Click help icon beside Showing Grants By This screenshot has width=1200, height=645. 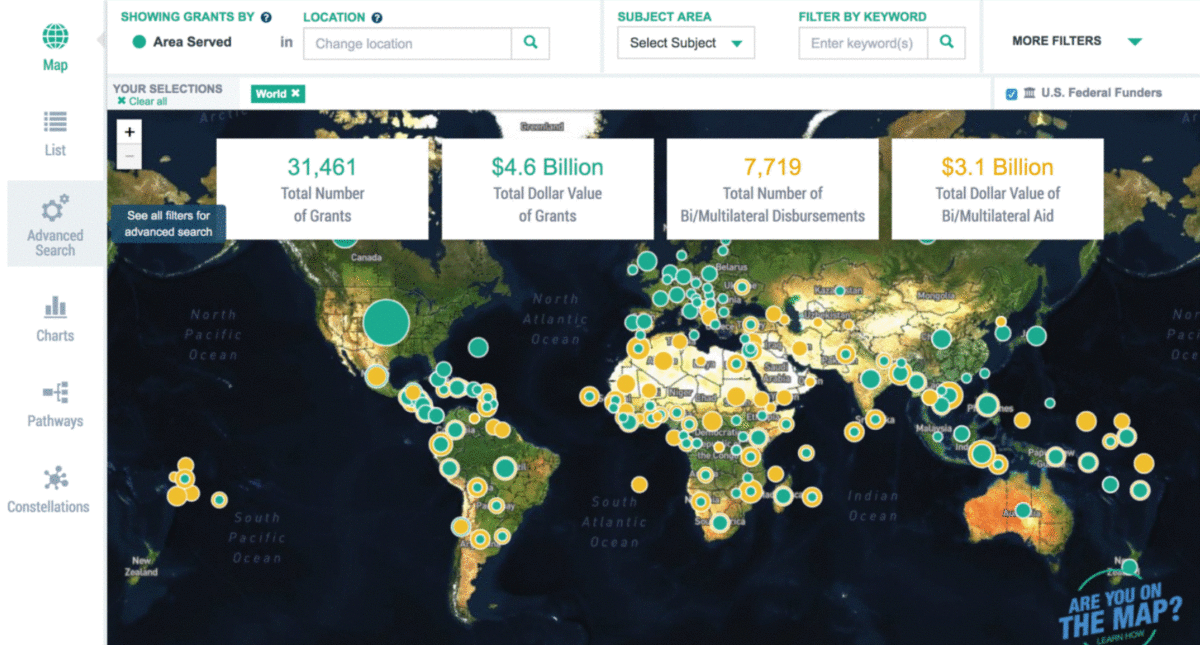click(x=266, y=18)
